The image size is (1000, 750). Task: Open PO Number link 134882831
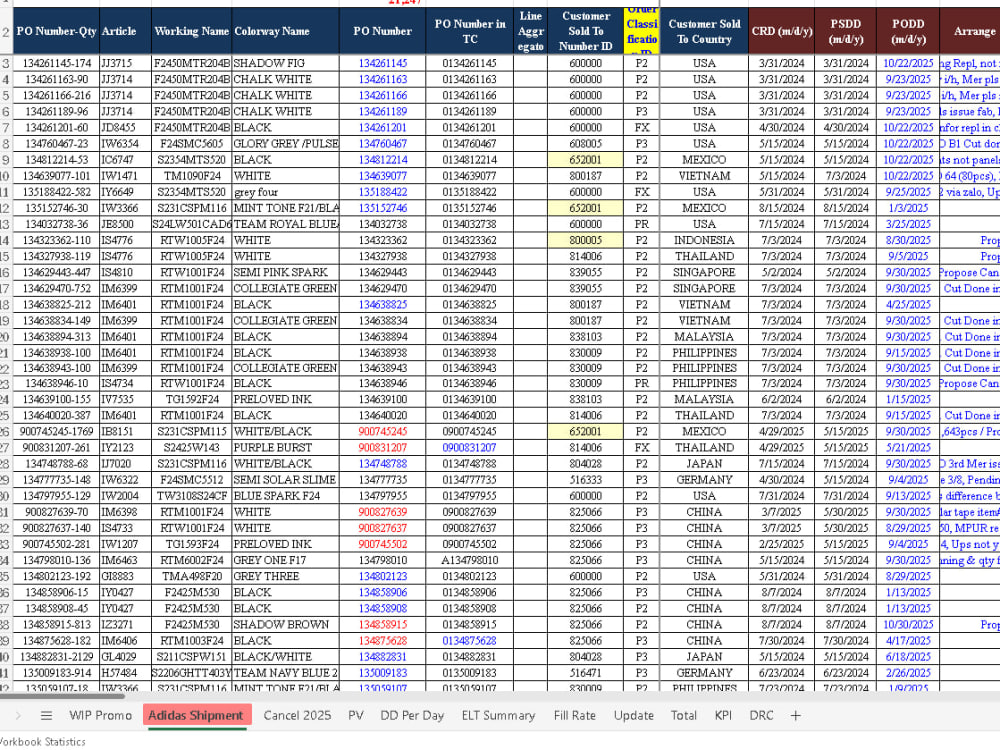(383, 656)
